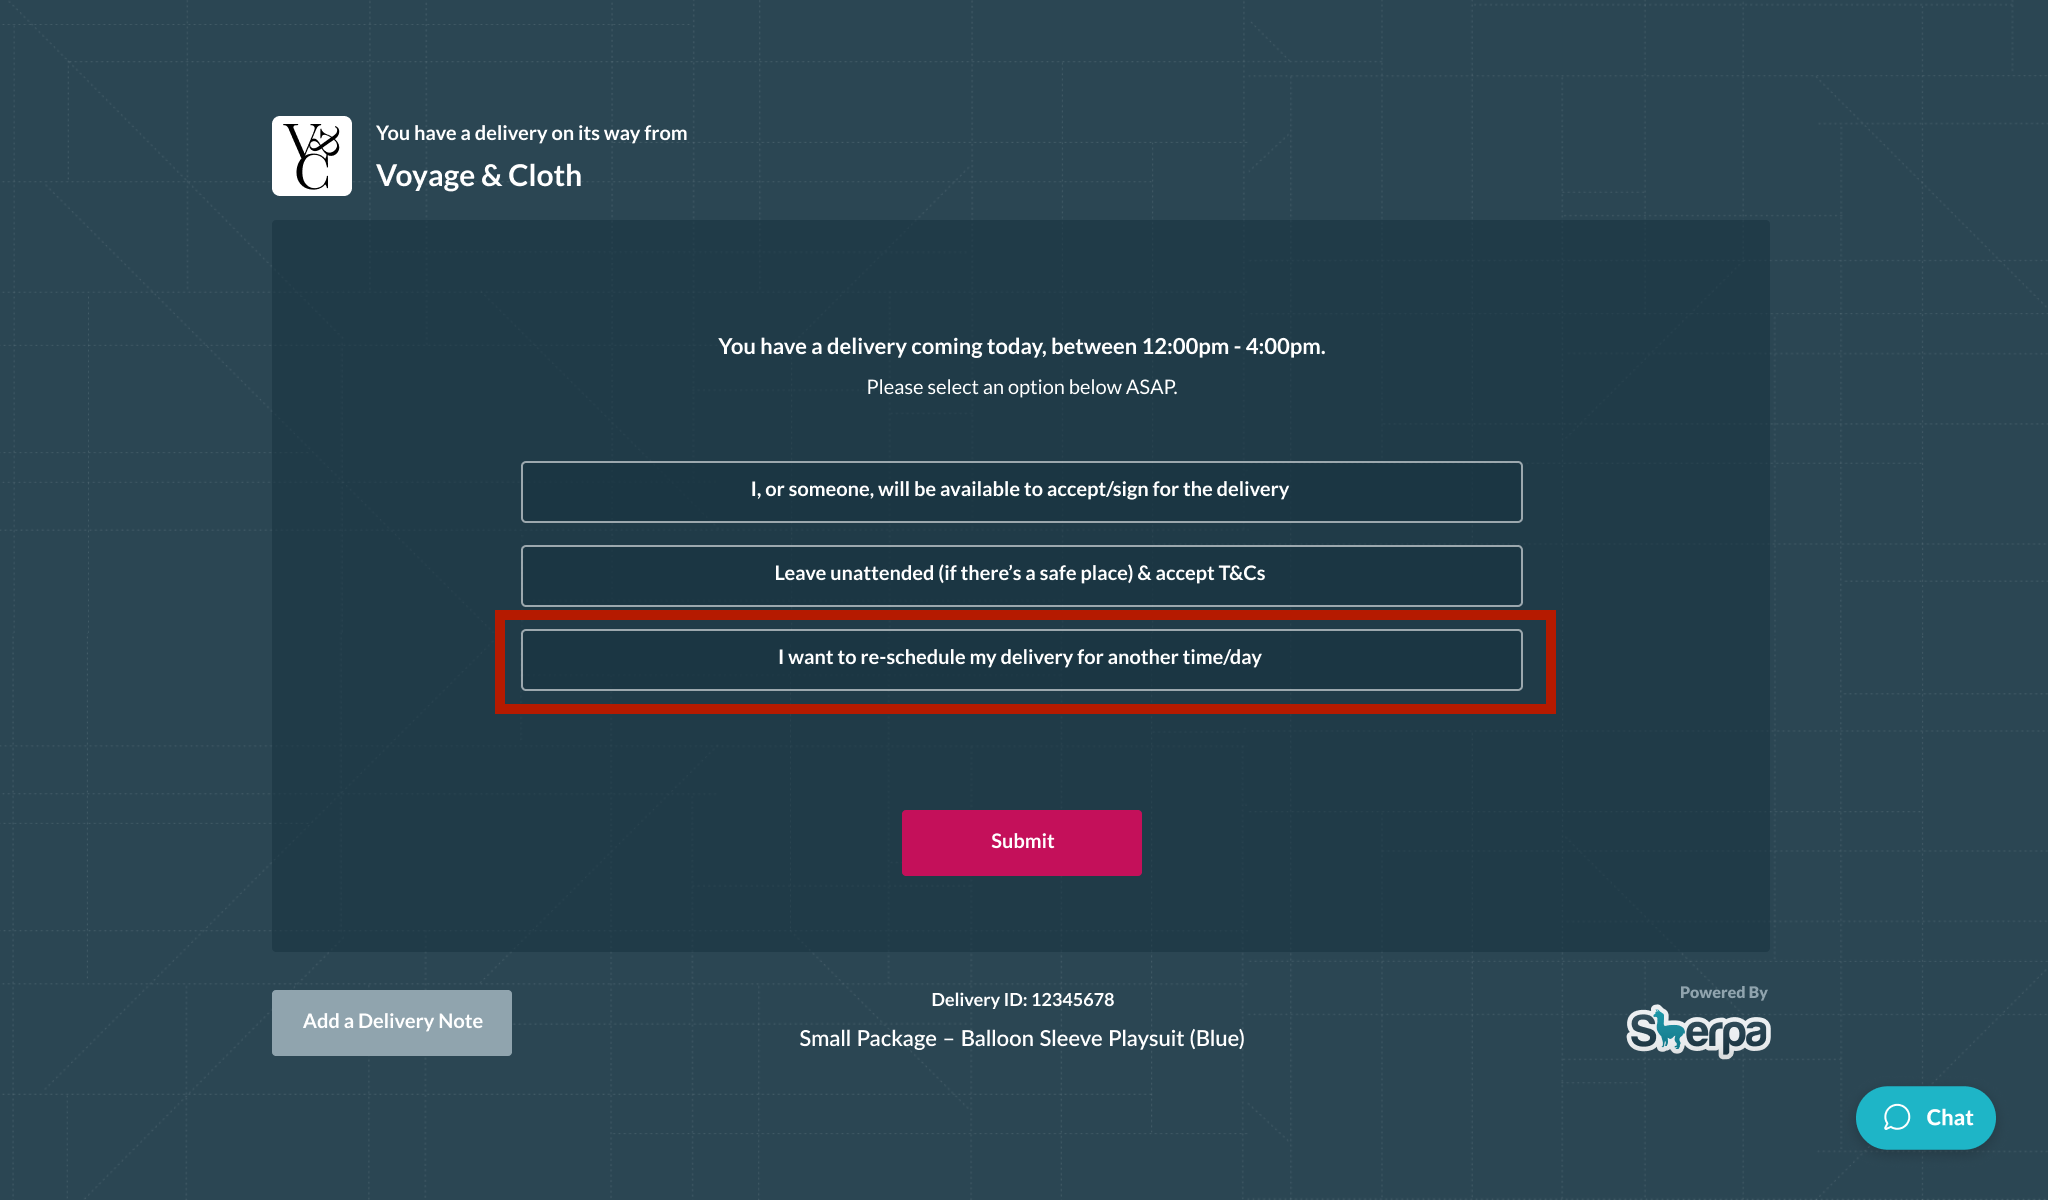The width and height of the screenshot is (2048, 1200).
Task: Click the 'T&Cs' text in unattended option
Action: coord(1241,574)
